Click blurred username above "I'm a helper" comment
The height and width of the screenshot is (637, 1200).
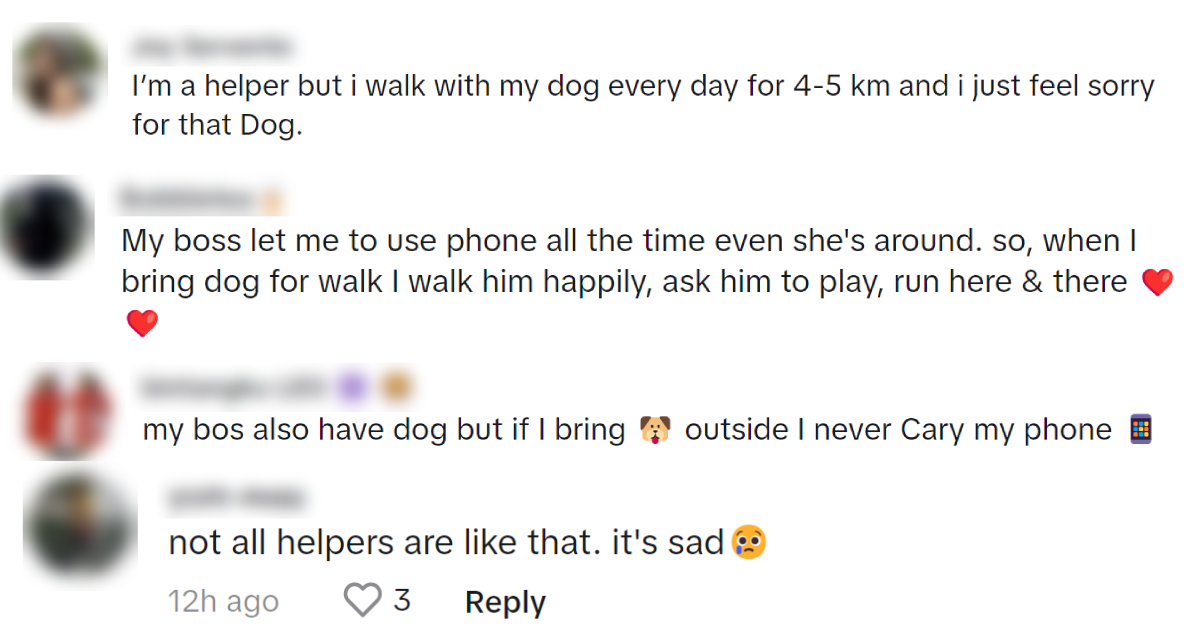tap(211, 46)
